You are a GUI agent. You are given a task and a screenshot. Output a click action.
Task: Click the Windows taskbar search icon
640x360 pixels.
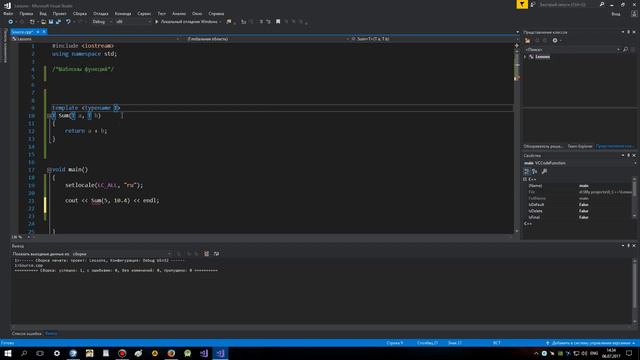click(24, 353)
